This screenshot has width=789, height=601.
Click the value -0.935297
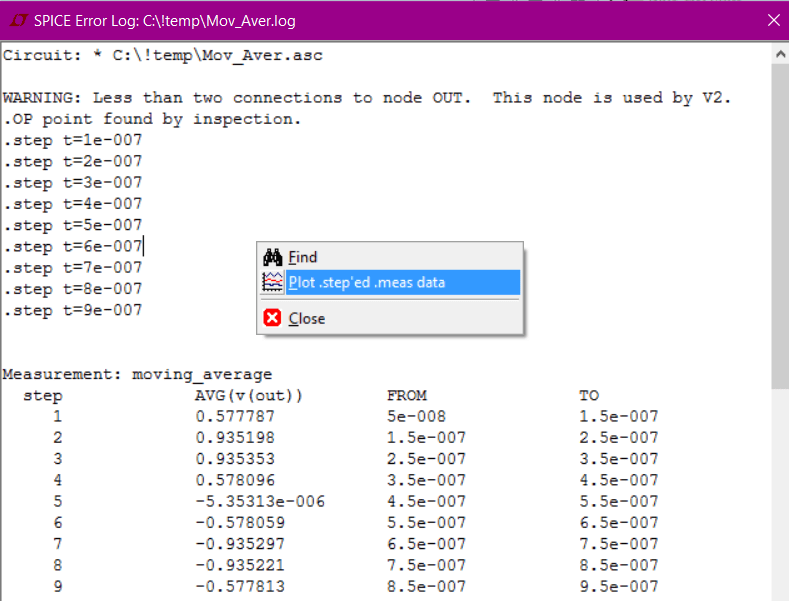pyautogui.click(x=240, y=544)
